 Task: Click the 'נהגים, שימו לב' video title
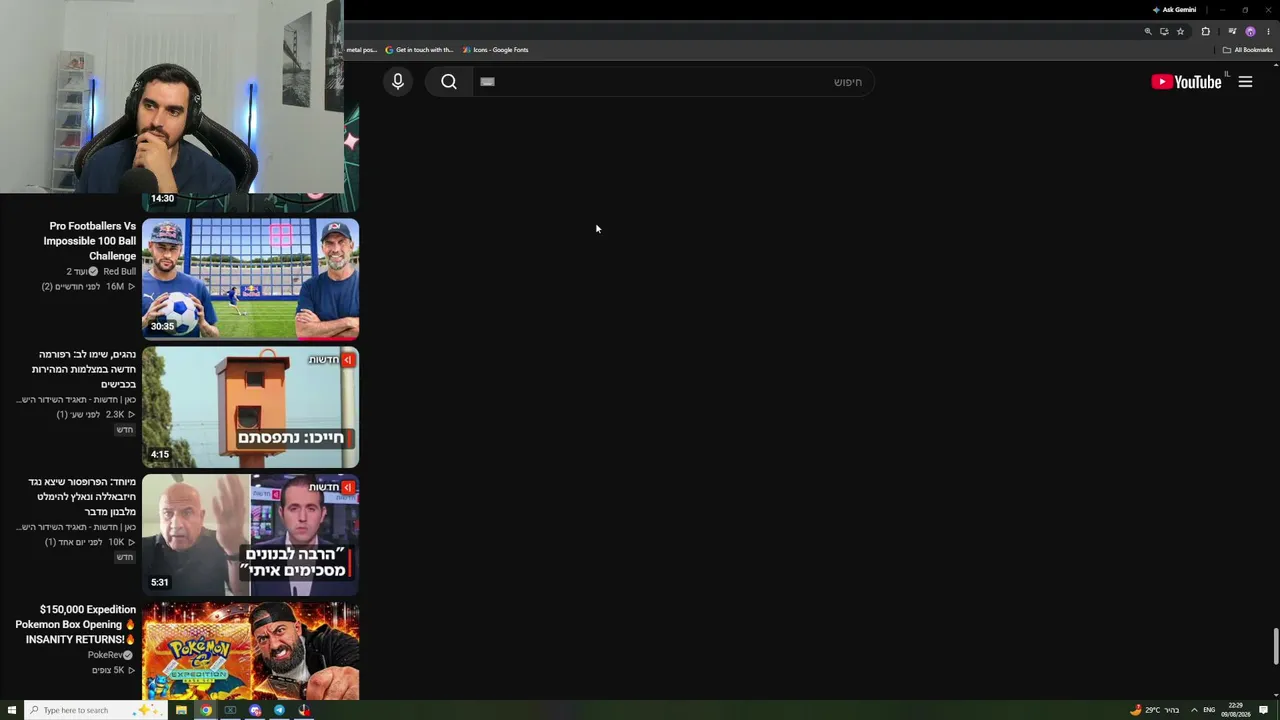coord(84,369)
